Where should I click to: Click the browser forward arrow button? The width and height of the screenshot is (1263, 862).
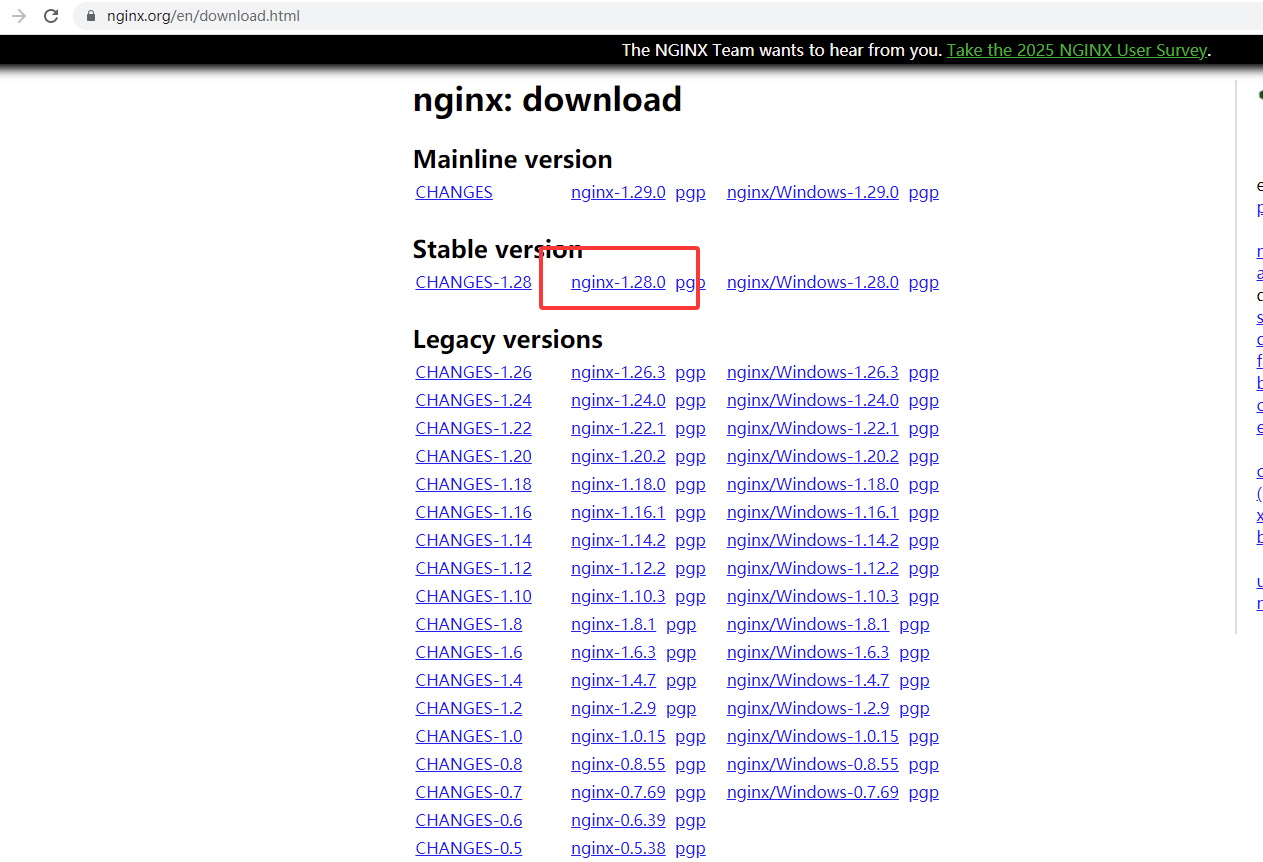pos(18,16)
